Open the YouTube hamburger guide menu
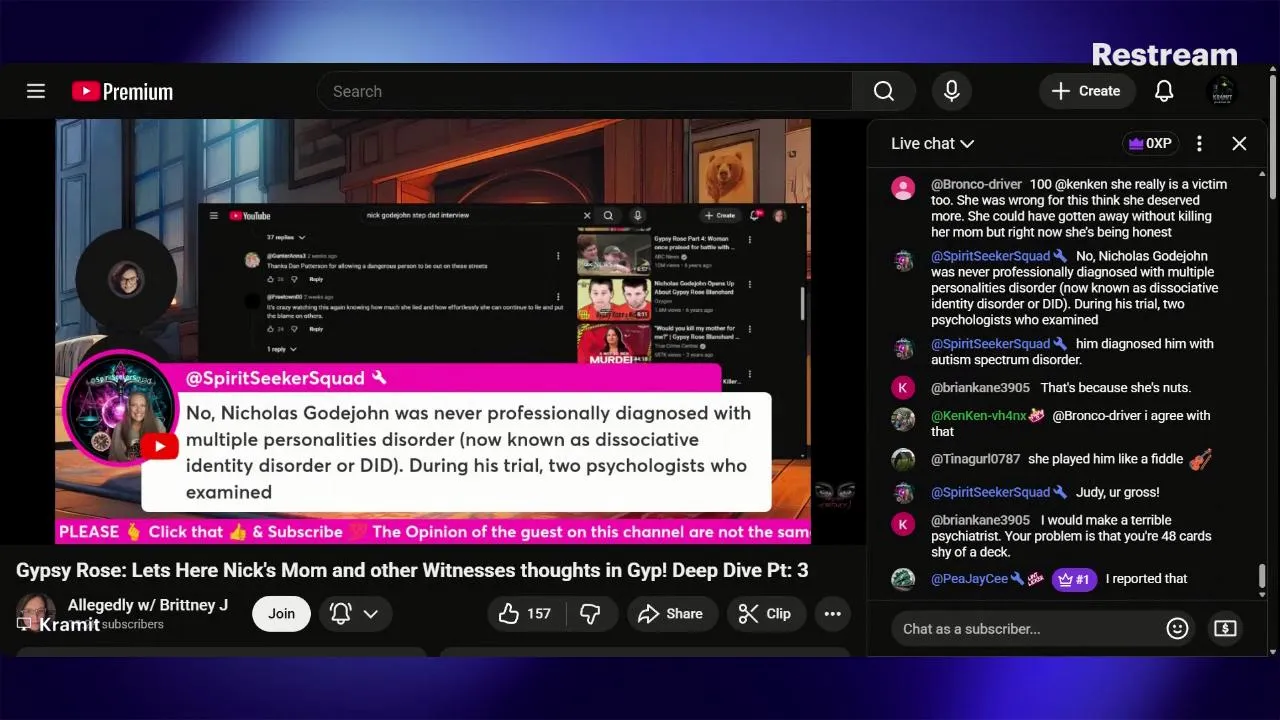The height and width of the screenshot is (720, 1280). [x=36, y=91]
